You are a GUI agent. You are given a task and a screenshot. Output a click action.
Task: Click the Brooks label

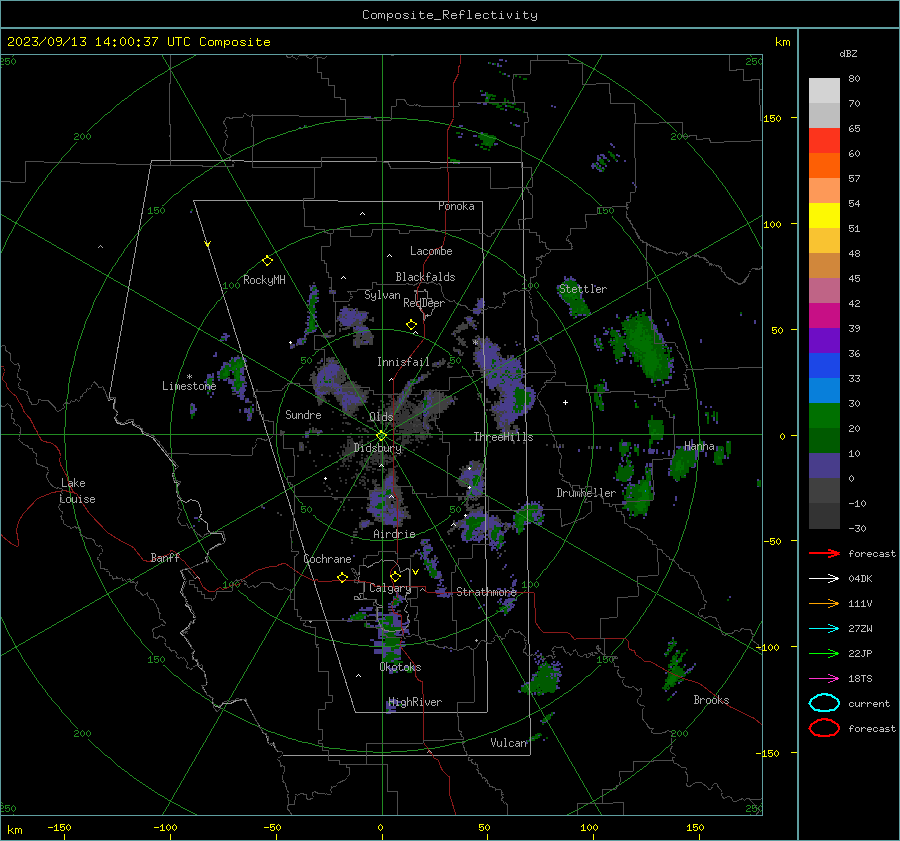711,700
